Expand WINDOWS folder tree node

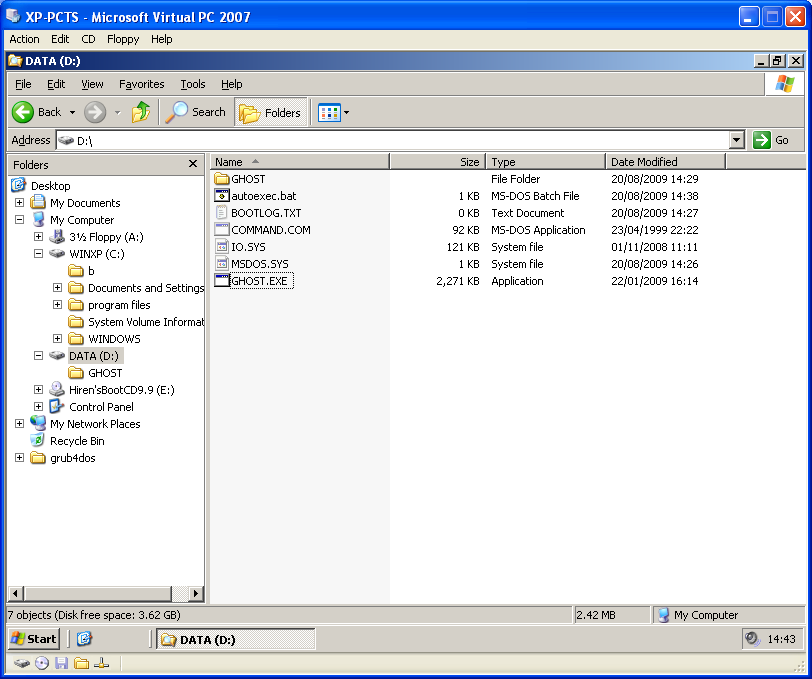click(x=57, y=339)
